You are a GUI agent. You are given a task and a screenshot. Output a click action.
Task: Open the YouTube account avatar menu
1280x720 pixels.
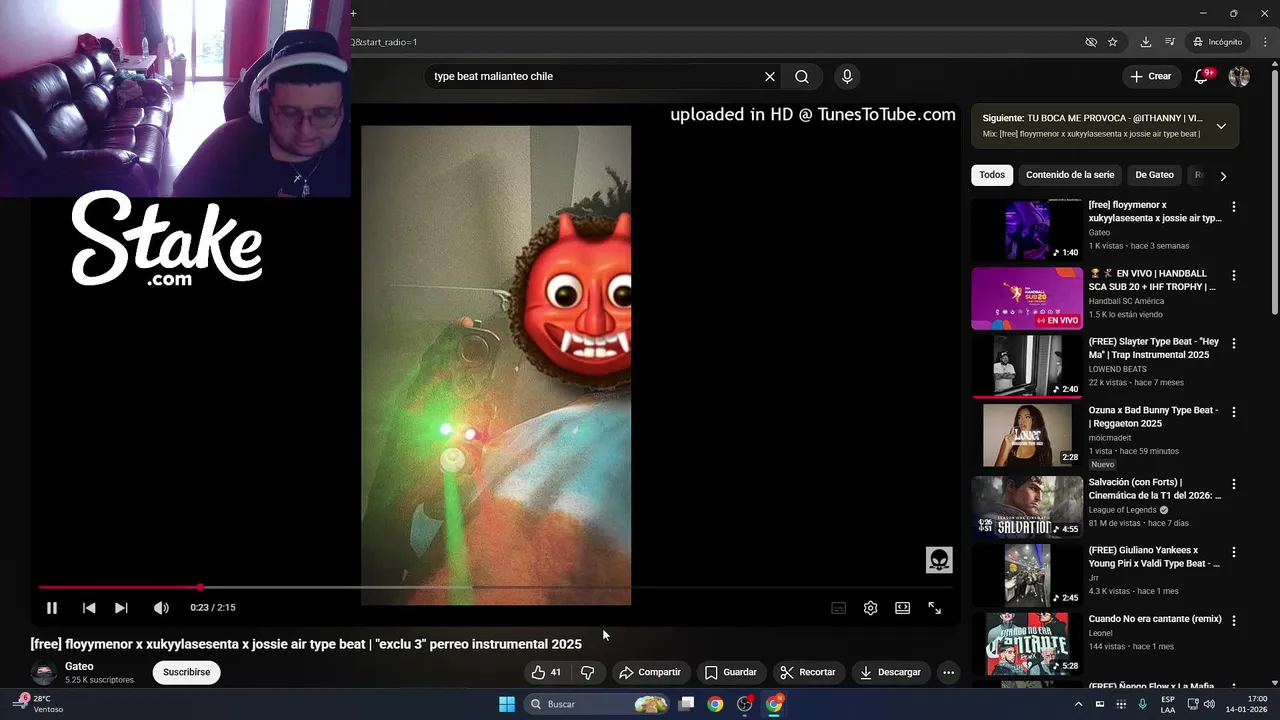tap(1239, 77)
